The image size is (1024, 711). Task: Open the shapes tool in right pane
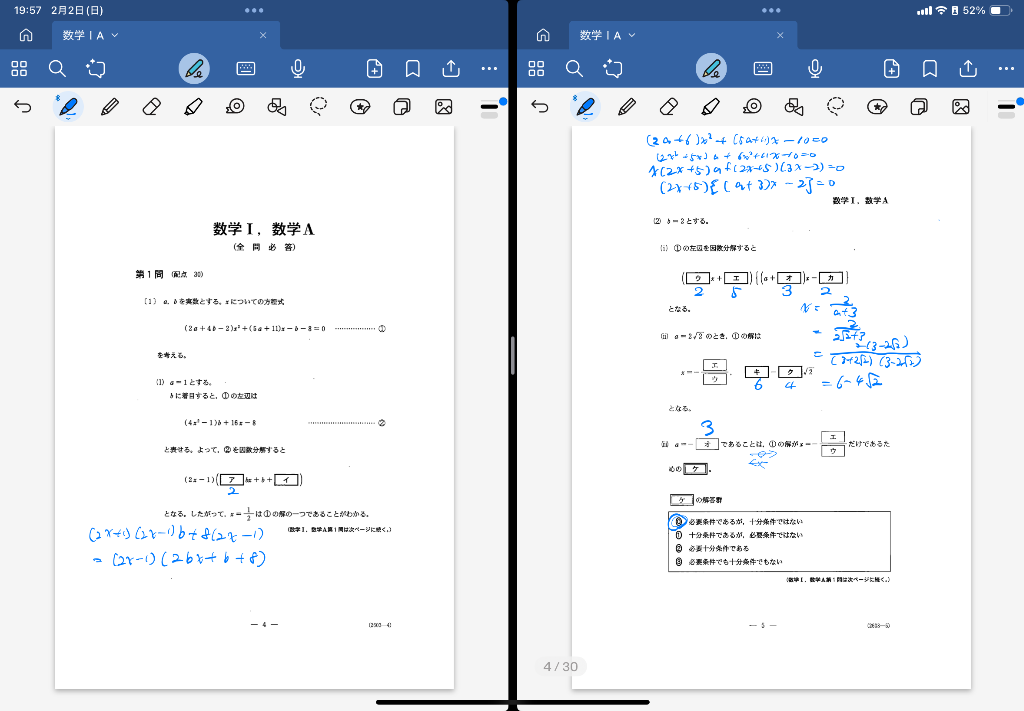794,106
